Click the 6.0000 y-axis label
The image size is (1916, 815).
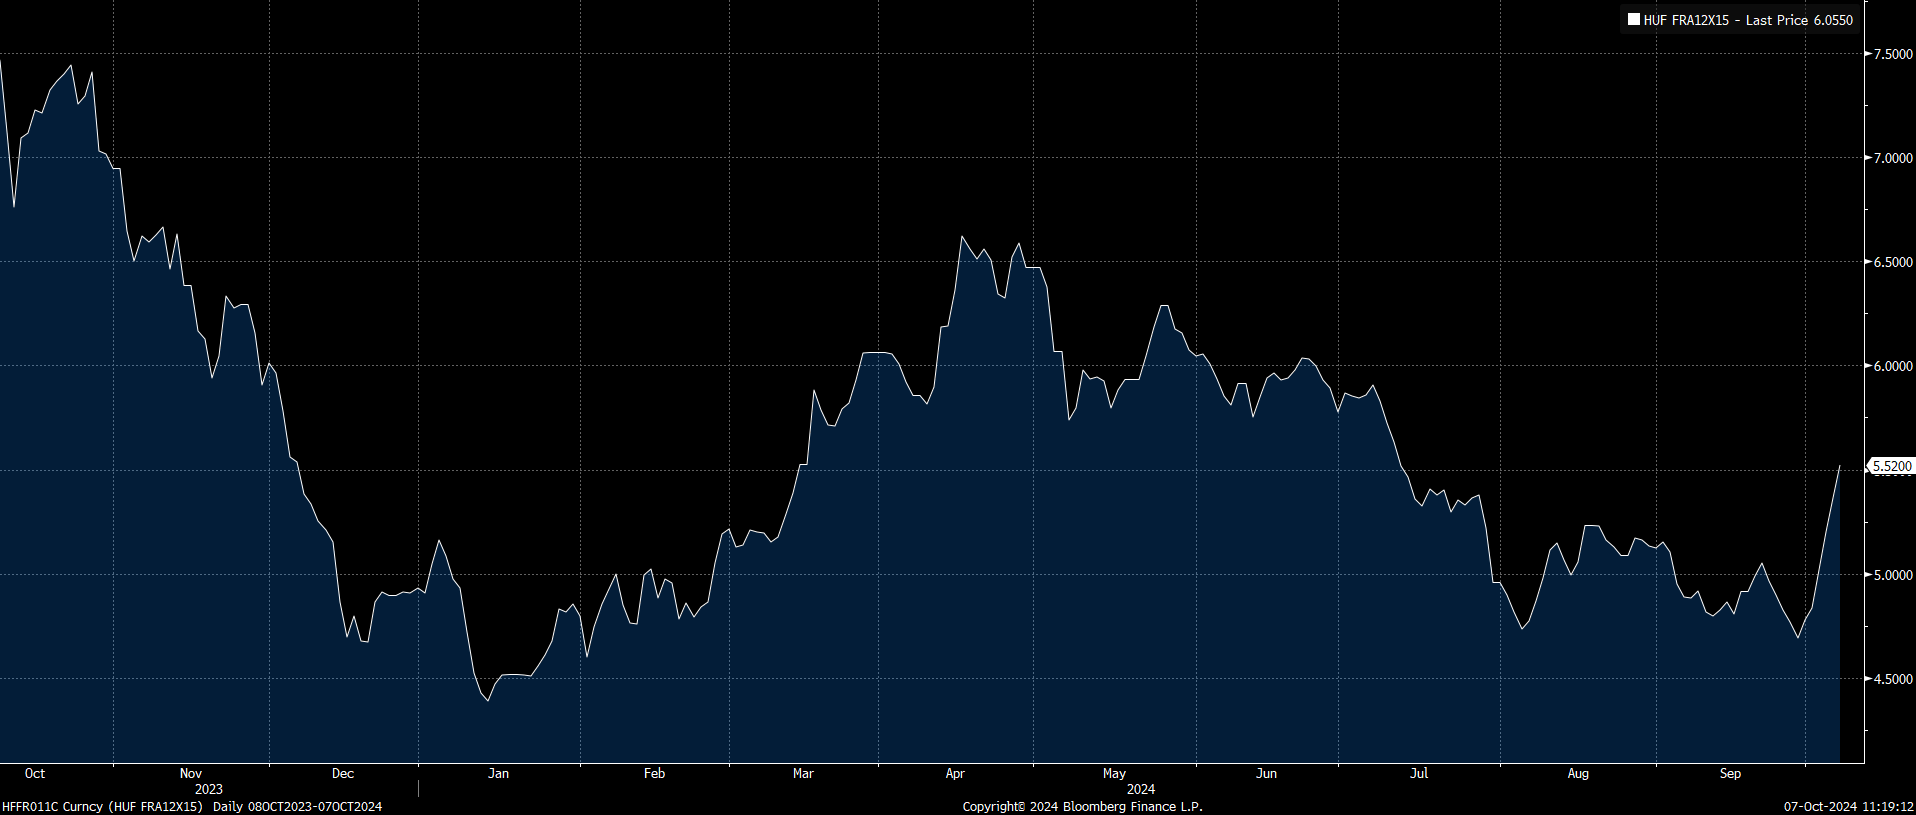(x=1893, y=366)
